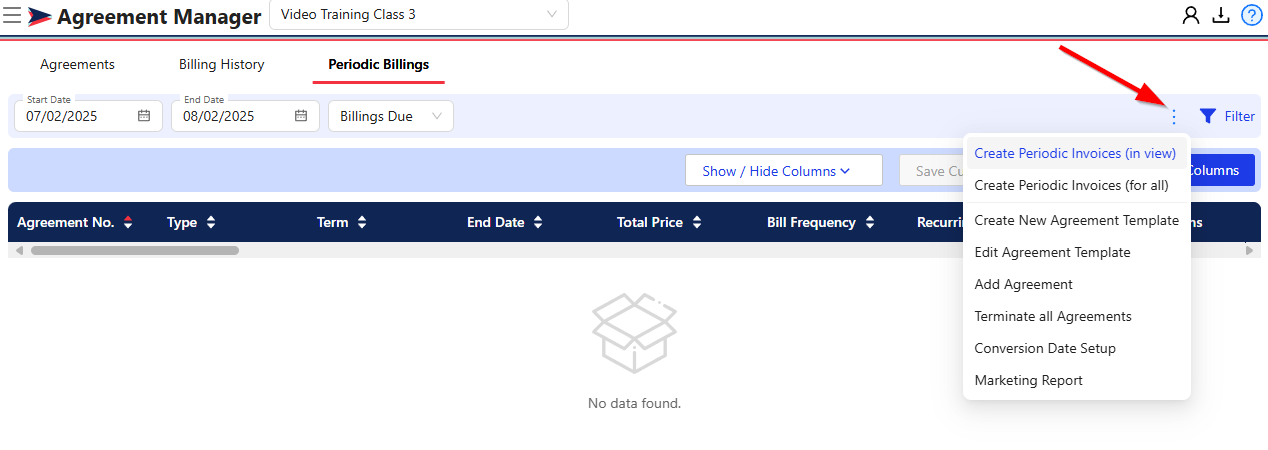Sort by Agreement No. column arrows
This screenshot has width=1268, height=450.
[128, 222]
